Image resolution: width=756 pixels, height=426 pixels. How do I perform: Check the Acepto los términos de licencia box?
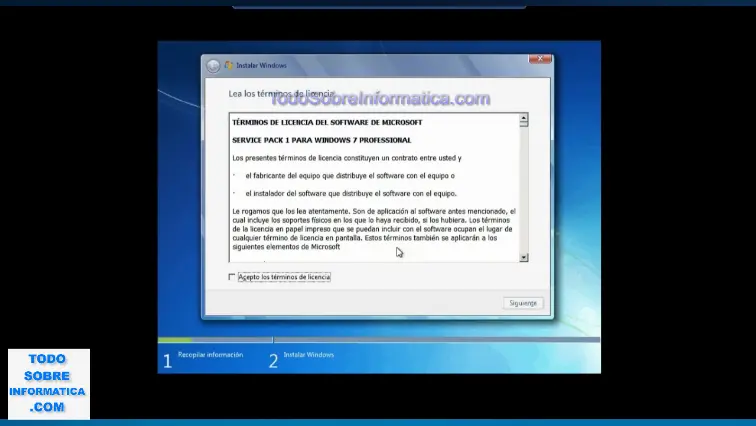point(232,277)
